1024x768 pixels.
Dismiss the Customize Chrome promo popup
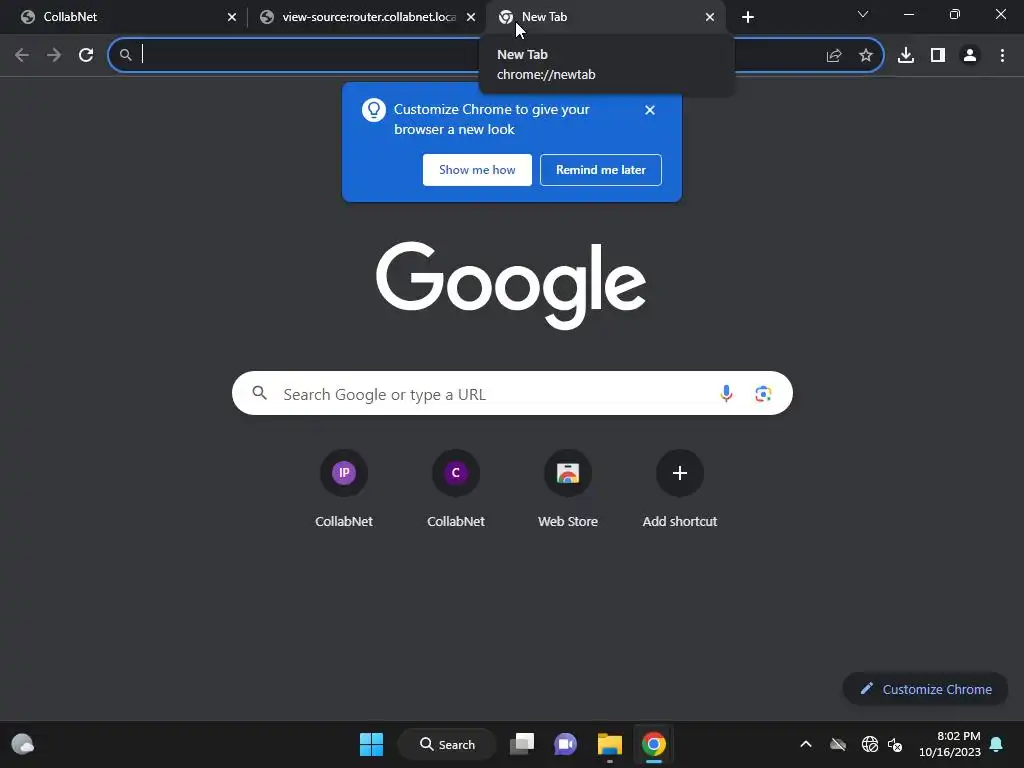(650, 110)
